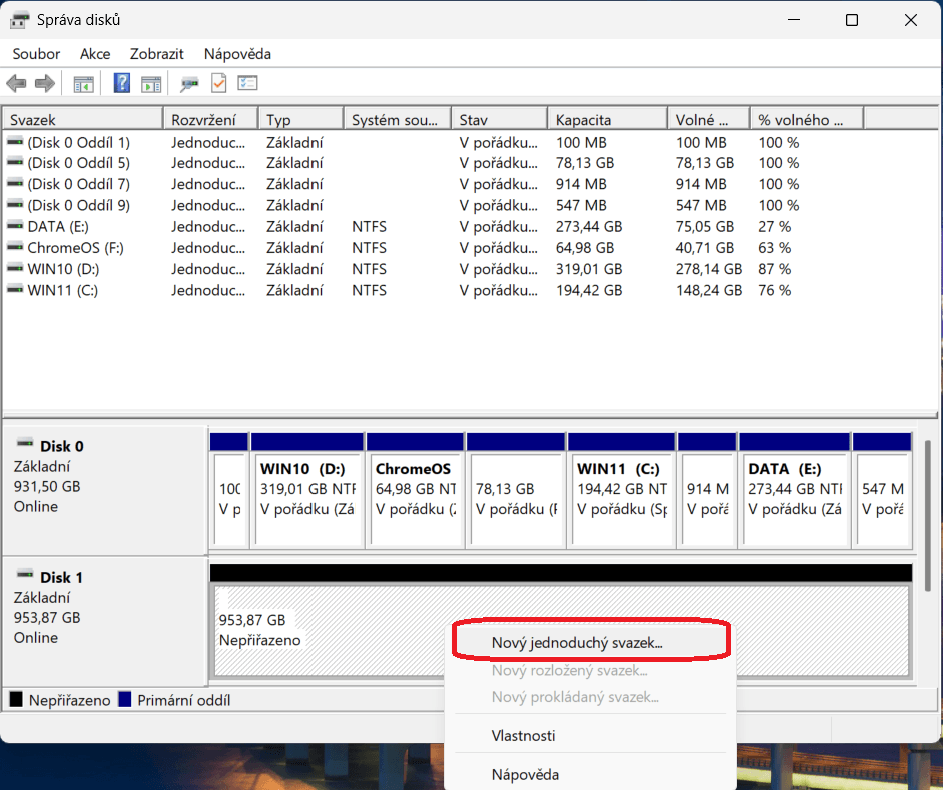Select the ChromeOS (F:) volume row

[76, 248]
